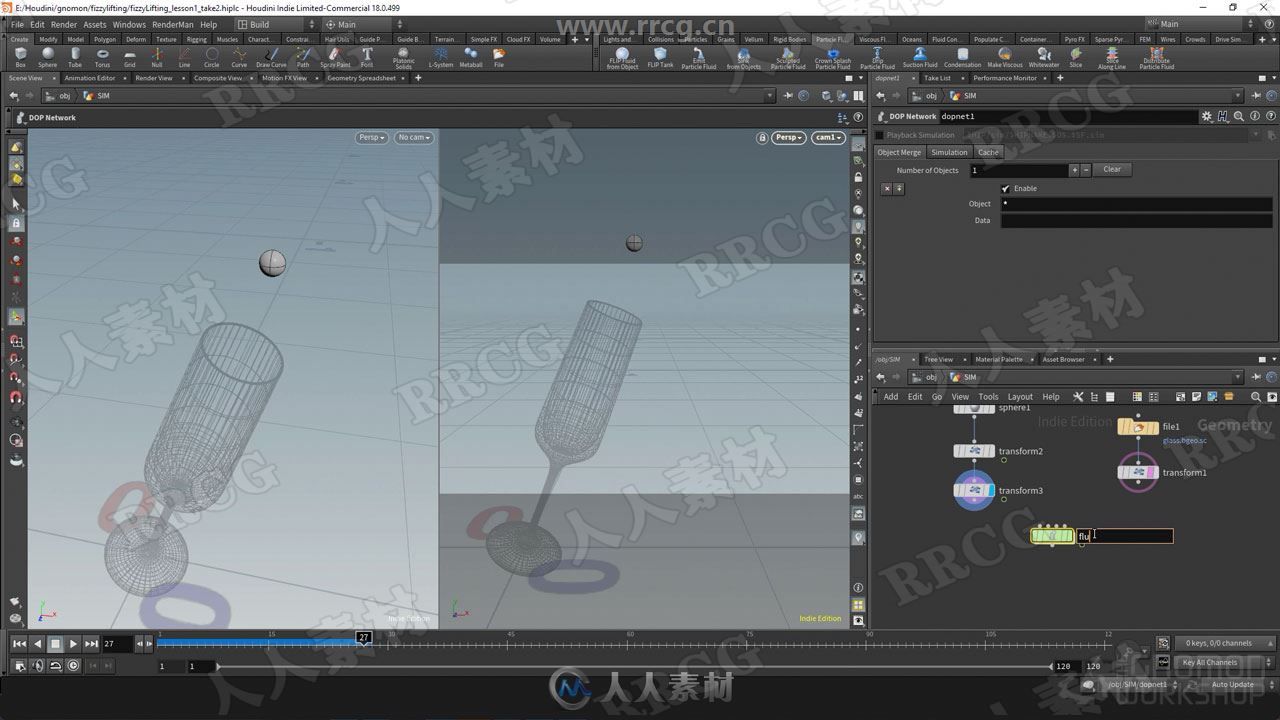The width and height of the screenshot is (1280, 720).
Task: Choose the Circle shelf tool
Action: coord(212,57)
